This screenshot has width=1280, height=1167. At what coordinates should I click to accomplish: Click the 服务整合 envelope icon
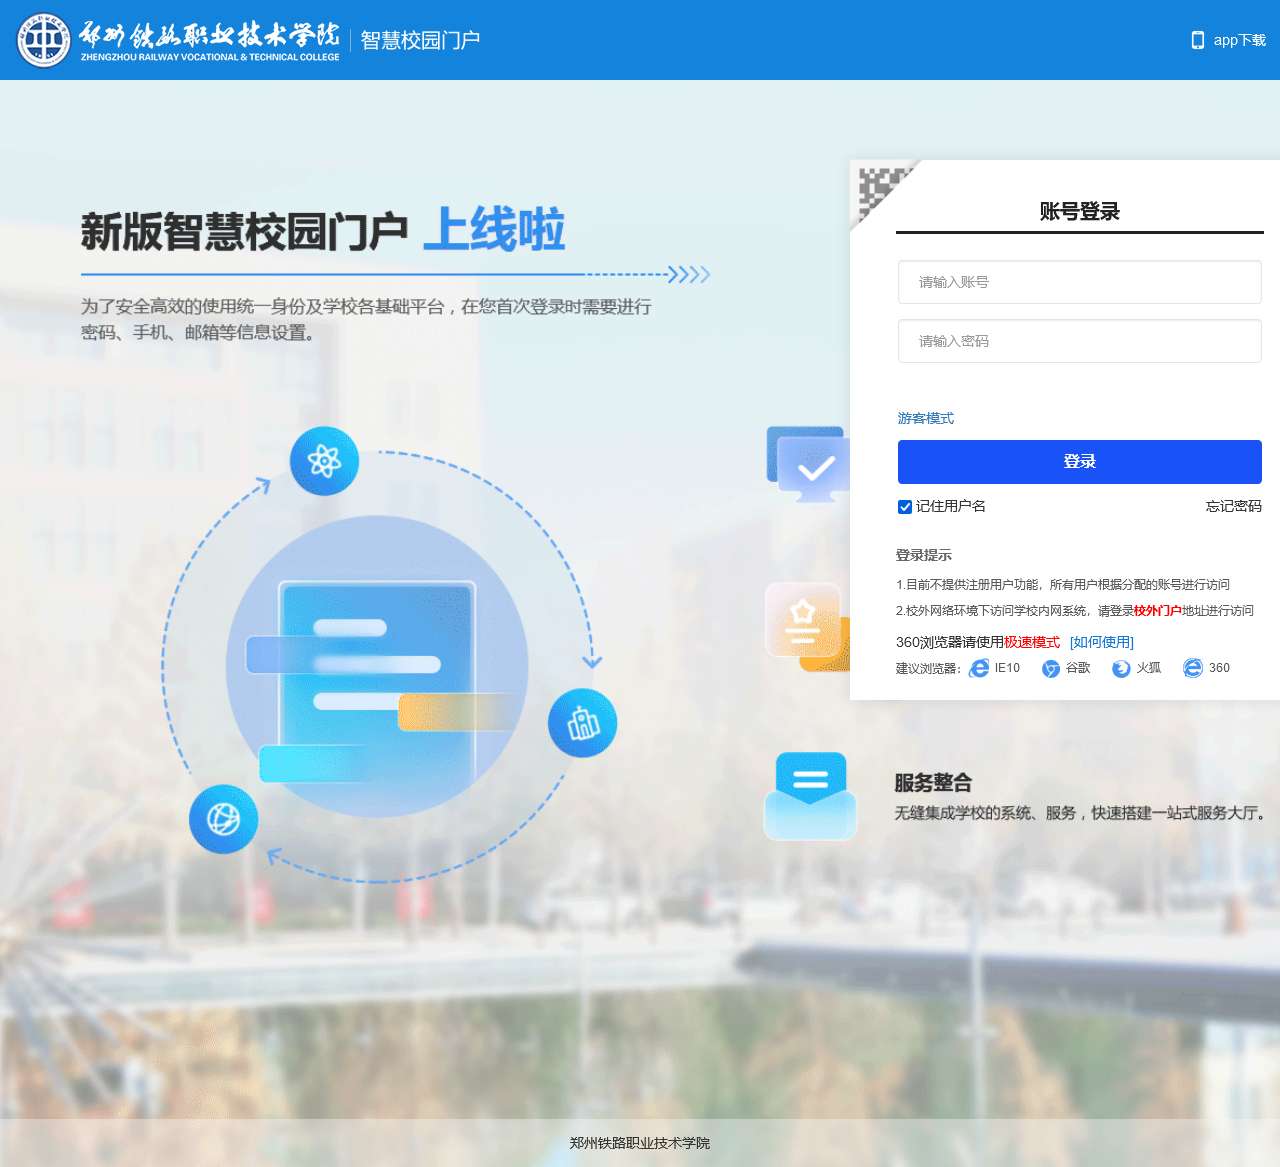[x=811, y=796]
